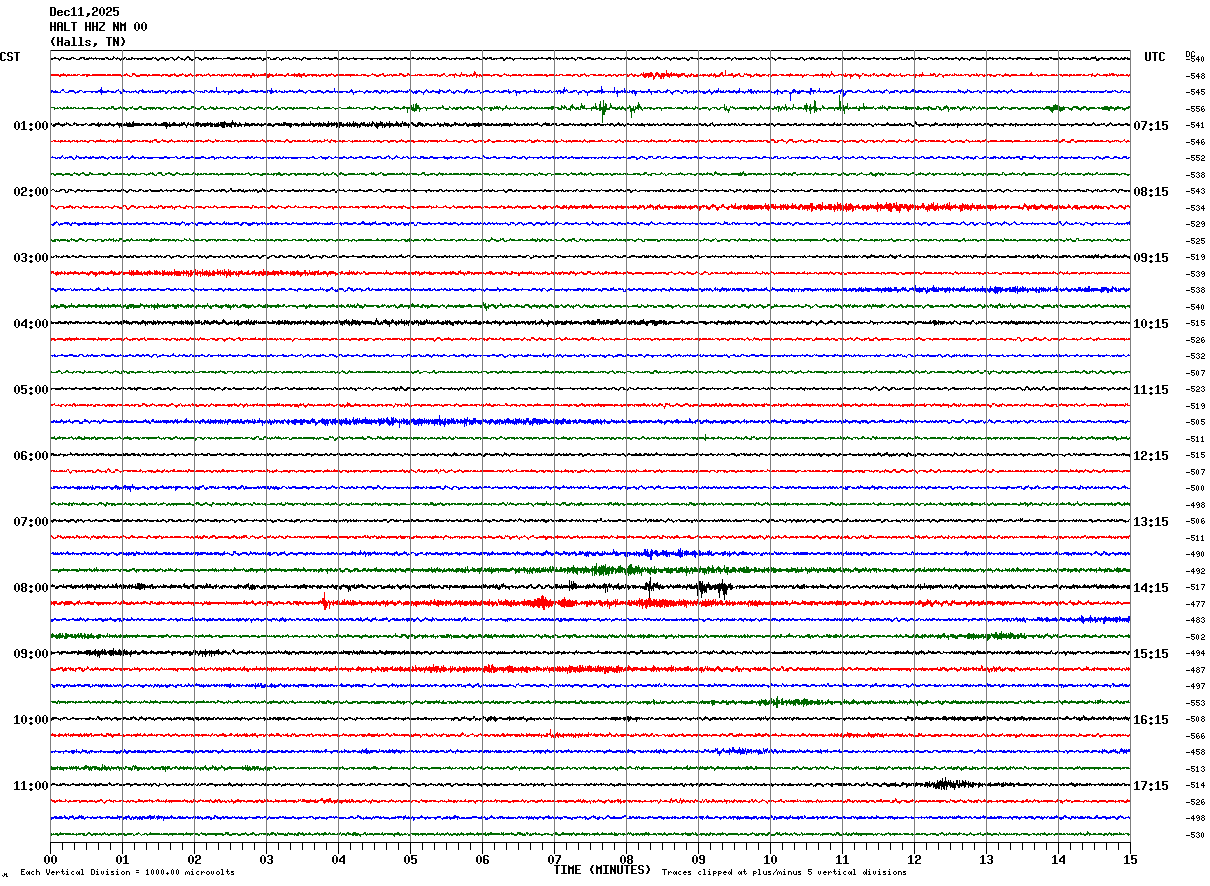The width and height of the screenshot is (1210, 886).
Task: Select the 07:00 CST time label
Action: point(31,522)
